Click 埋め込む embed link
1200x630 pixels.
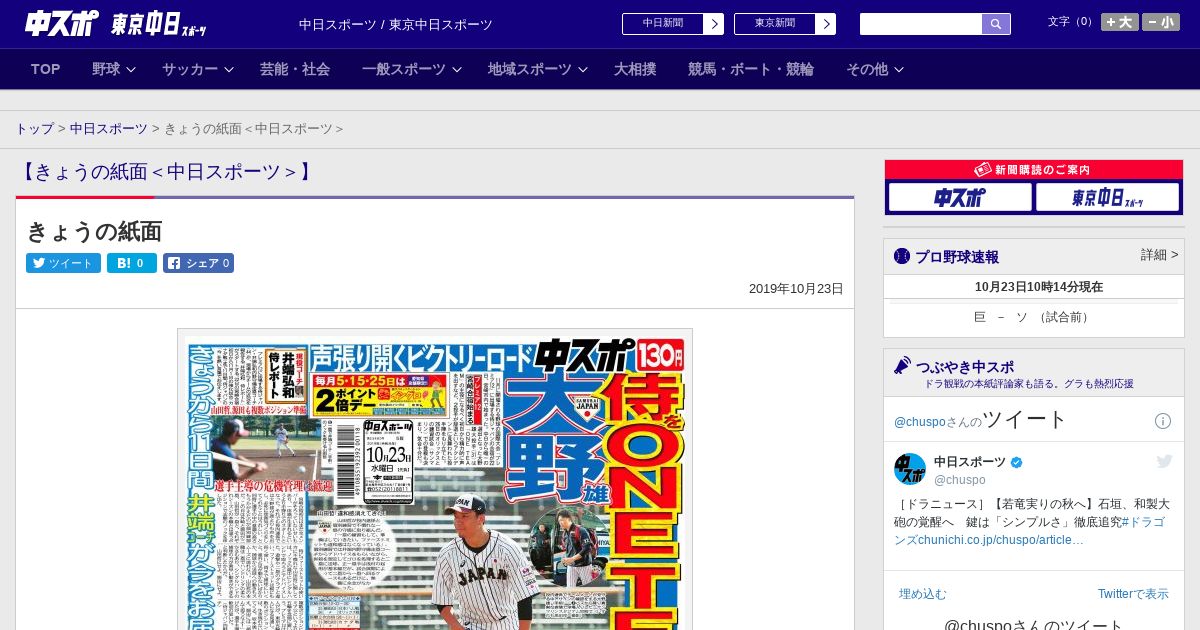point(923,594)
